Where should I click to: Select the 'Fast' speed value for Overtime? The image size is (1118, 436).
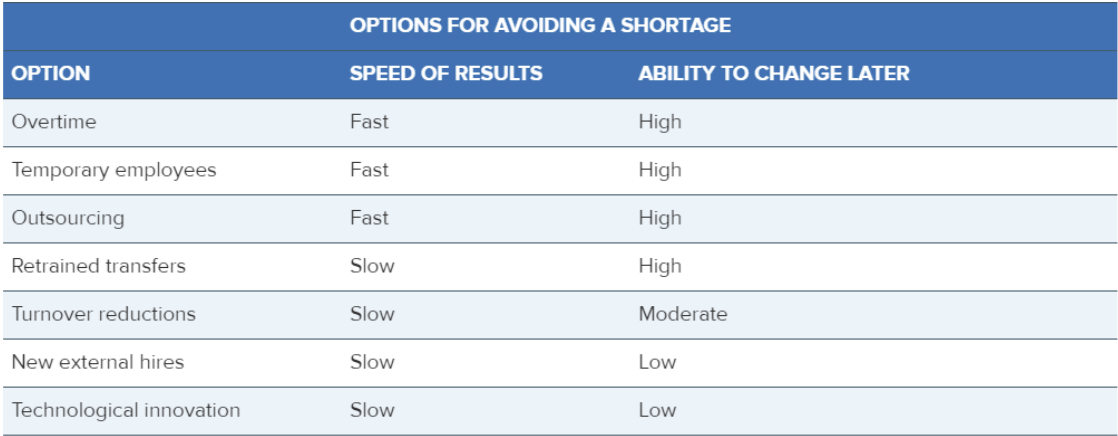[369, 122]
